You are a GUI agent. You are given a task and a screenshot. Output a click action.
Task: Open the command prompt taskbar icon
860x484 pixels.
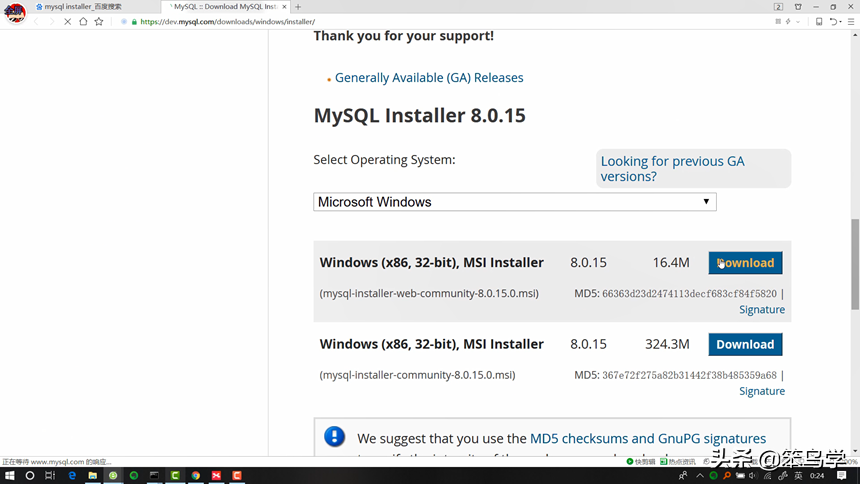pos(154,475)
